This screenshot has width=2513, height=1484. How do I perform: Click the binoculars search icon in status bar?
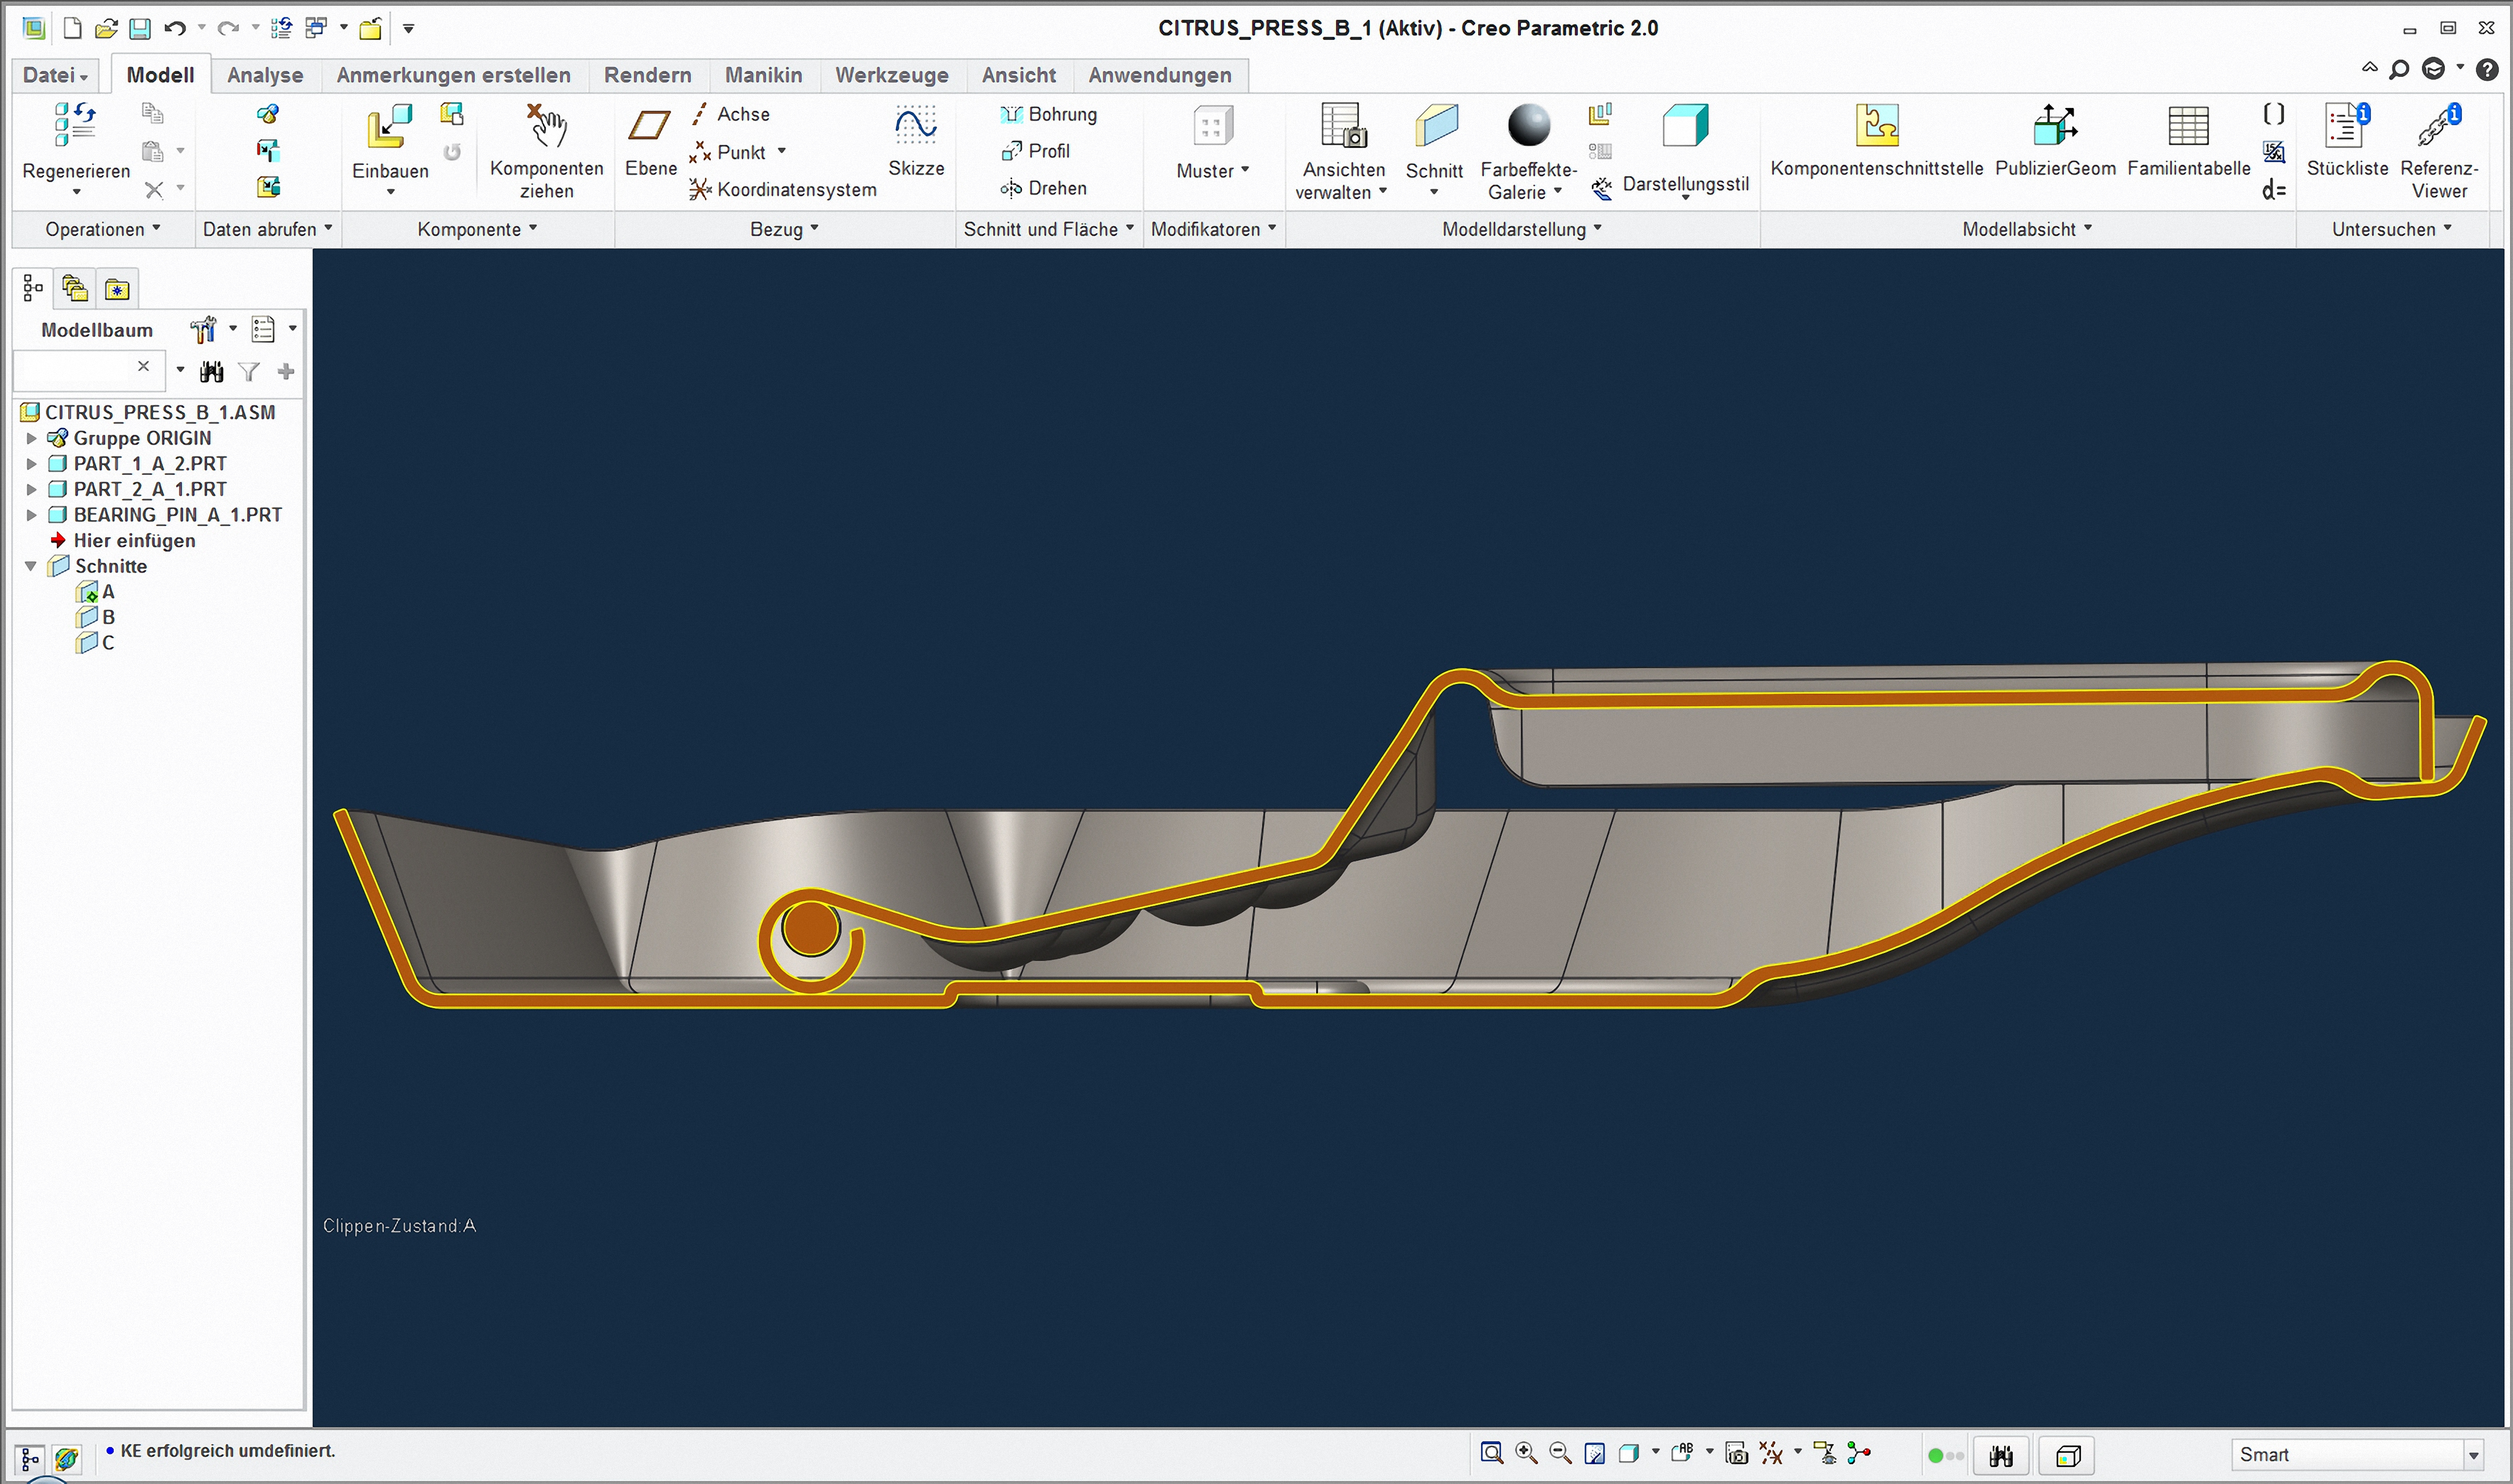2001,1455
